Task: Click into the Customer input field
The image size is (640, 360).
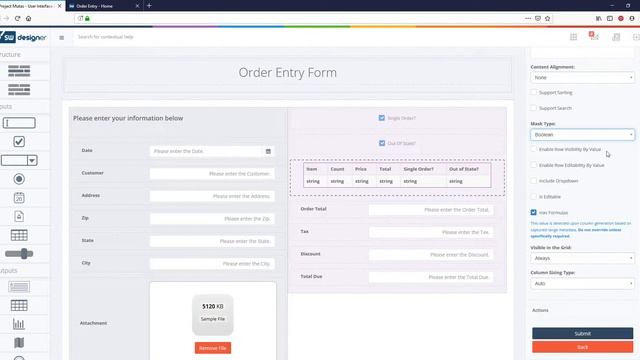Action: click(212, 174)
